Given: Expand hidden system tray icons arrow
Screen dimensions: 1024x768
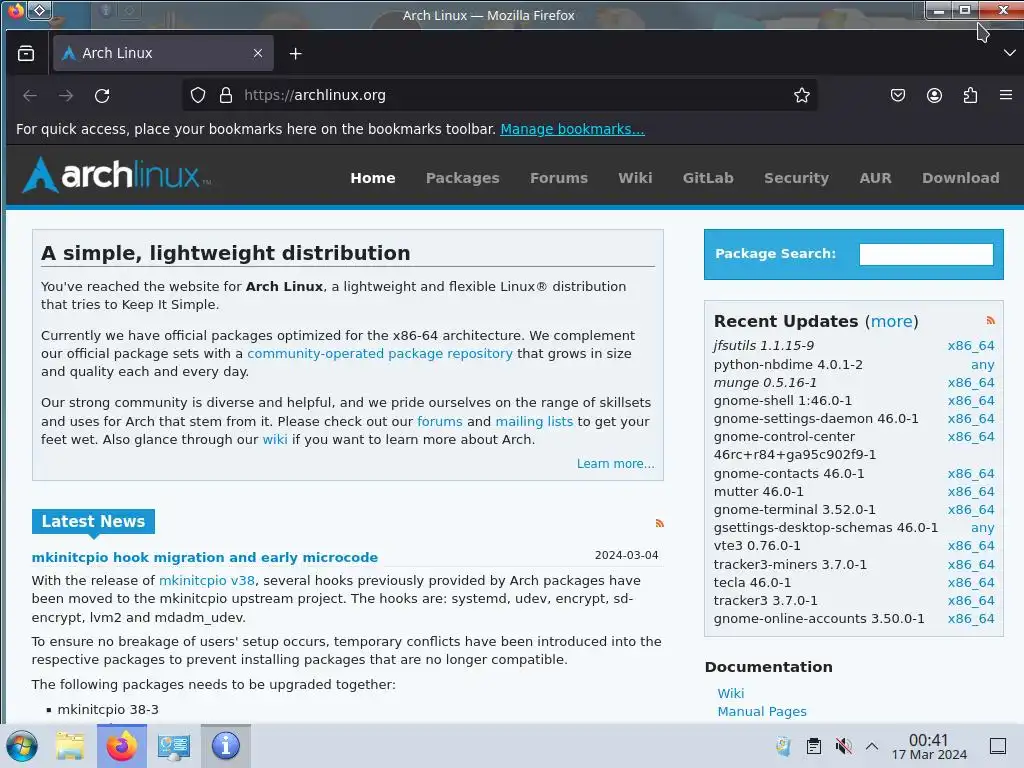Looking at the screenshot, I should click(x=872, y=746).
